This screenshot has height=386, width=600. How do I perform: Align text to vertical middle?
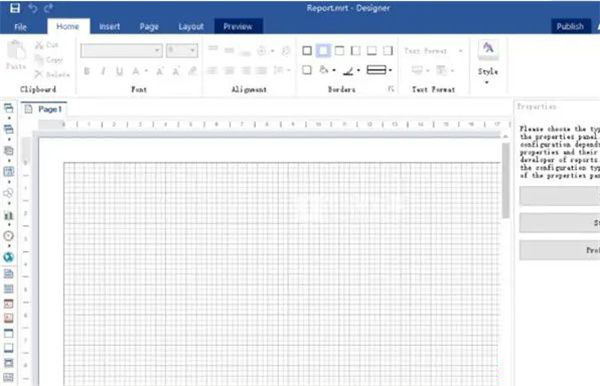coord(229,50)
